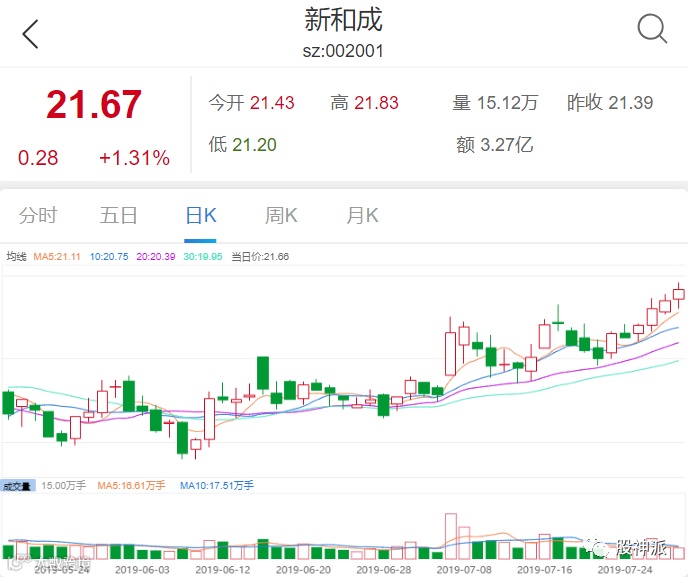Tap the 当日价:21.66 label
688x577 pixels.
tap(260, 257)
